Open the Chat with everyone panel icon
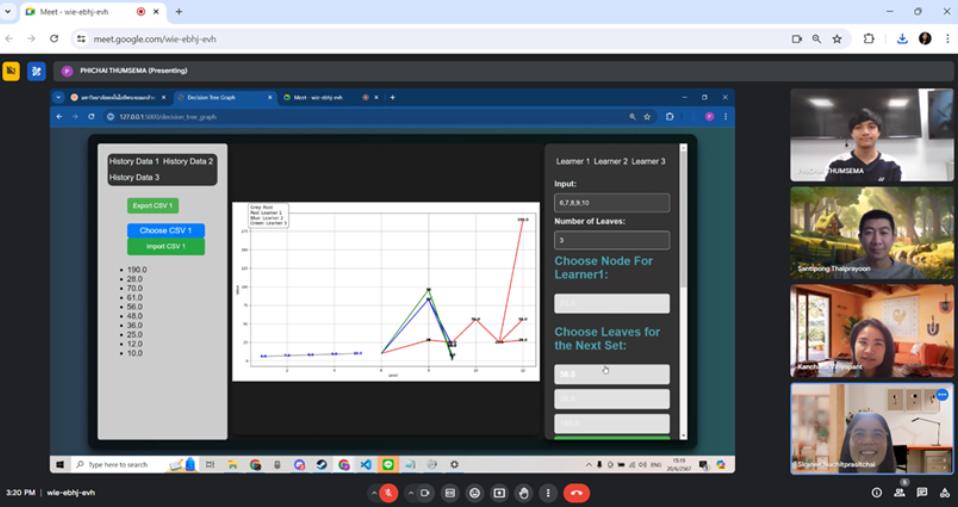 [922, 493]
